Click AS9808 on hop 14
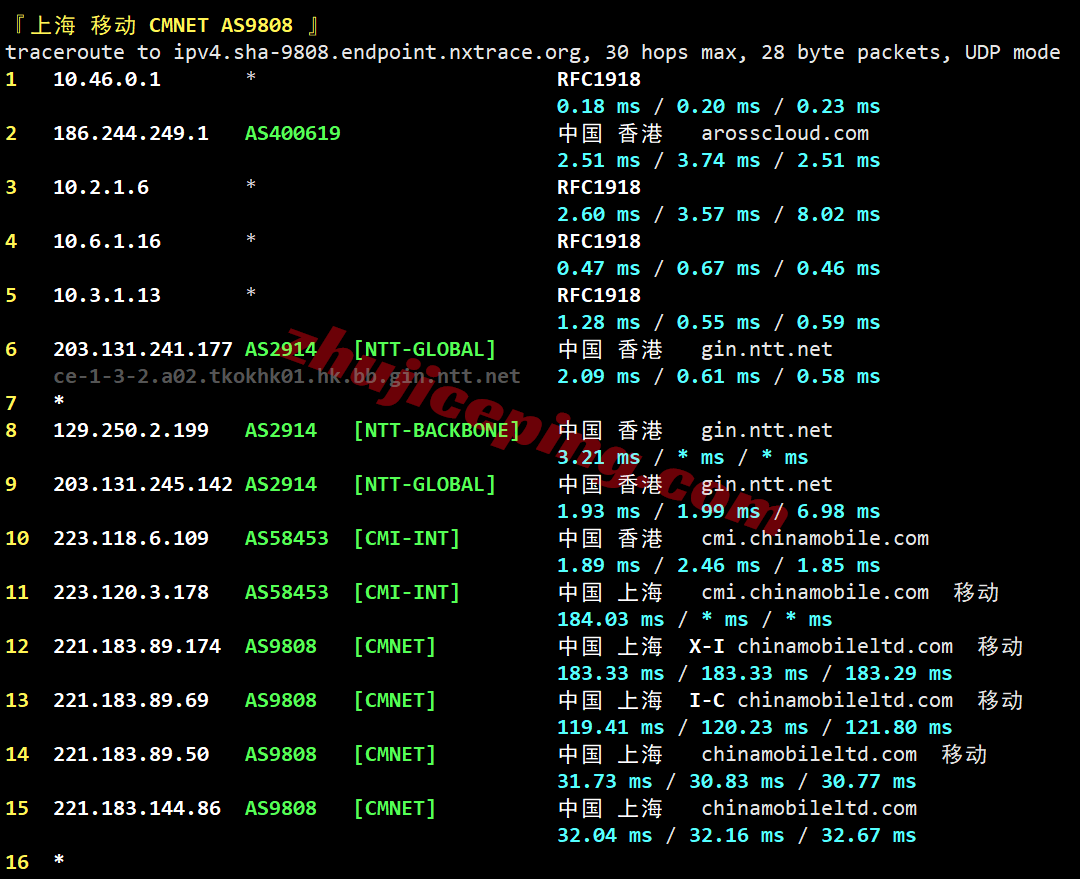This screenshot has height=879, width=1080. pyautogui.click(x=281, y=754)
